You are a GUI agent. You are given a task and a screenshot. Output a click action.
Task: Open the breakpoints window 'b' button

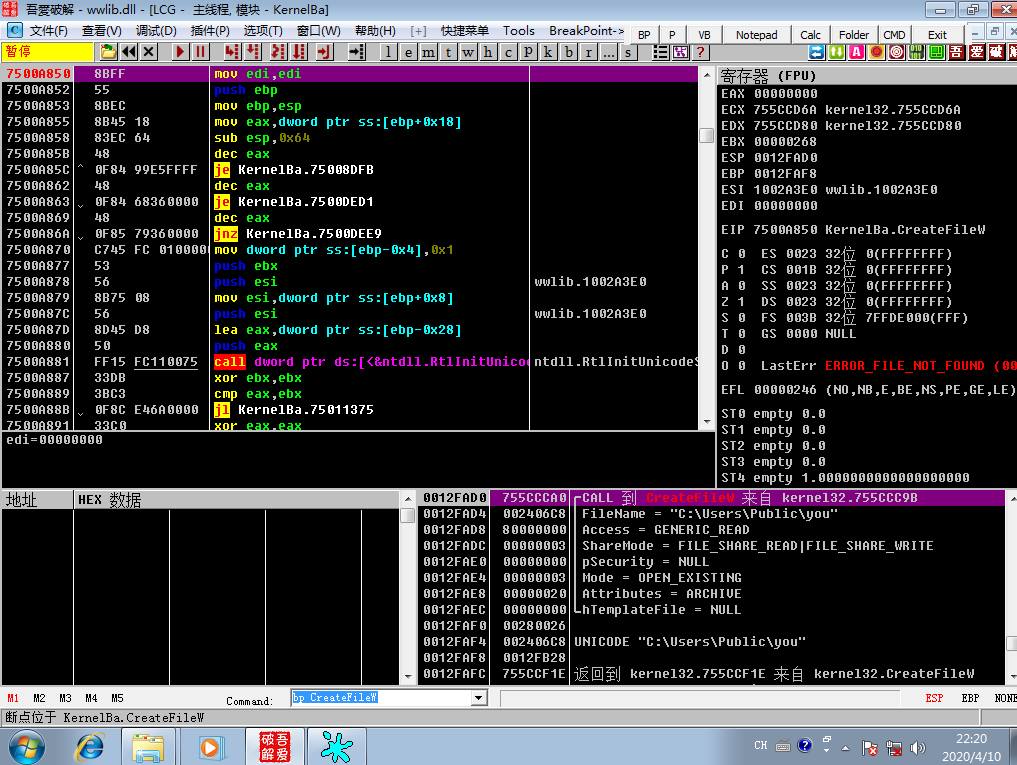pos(569,52)
